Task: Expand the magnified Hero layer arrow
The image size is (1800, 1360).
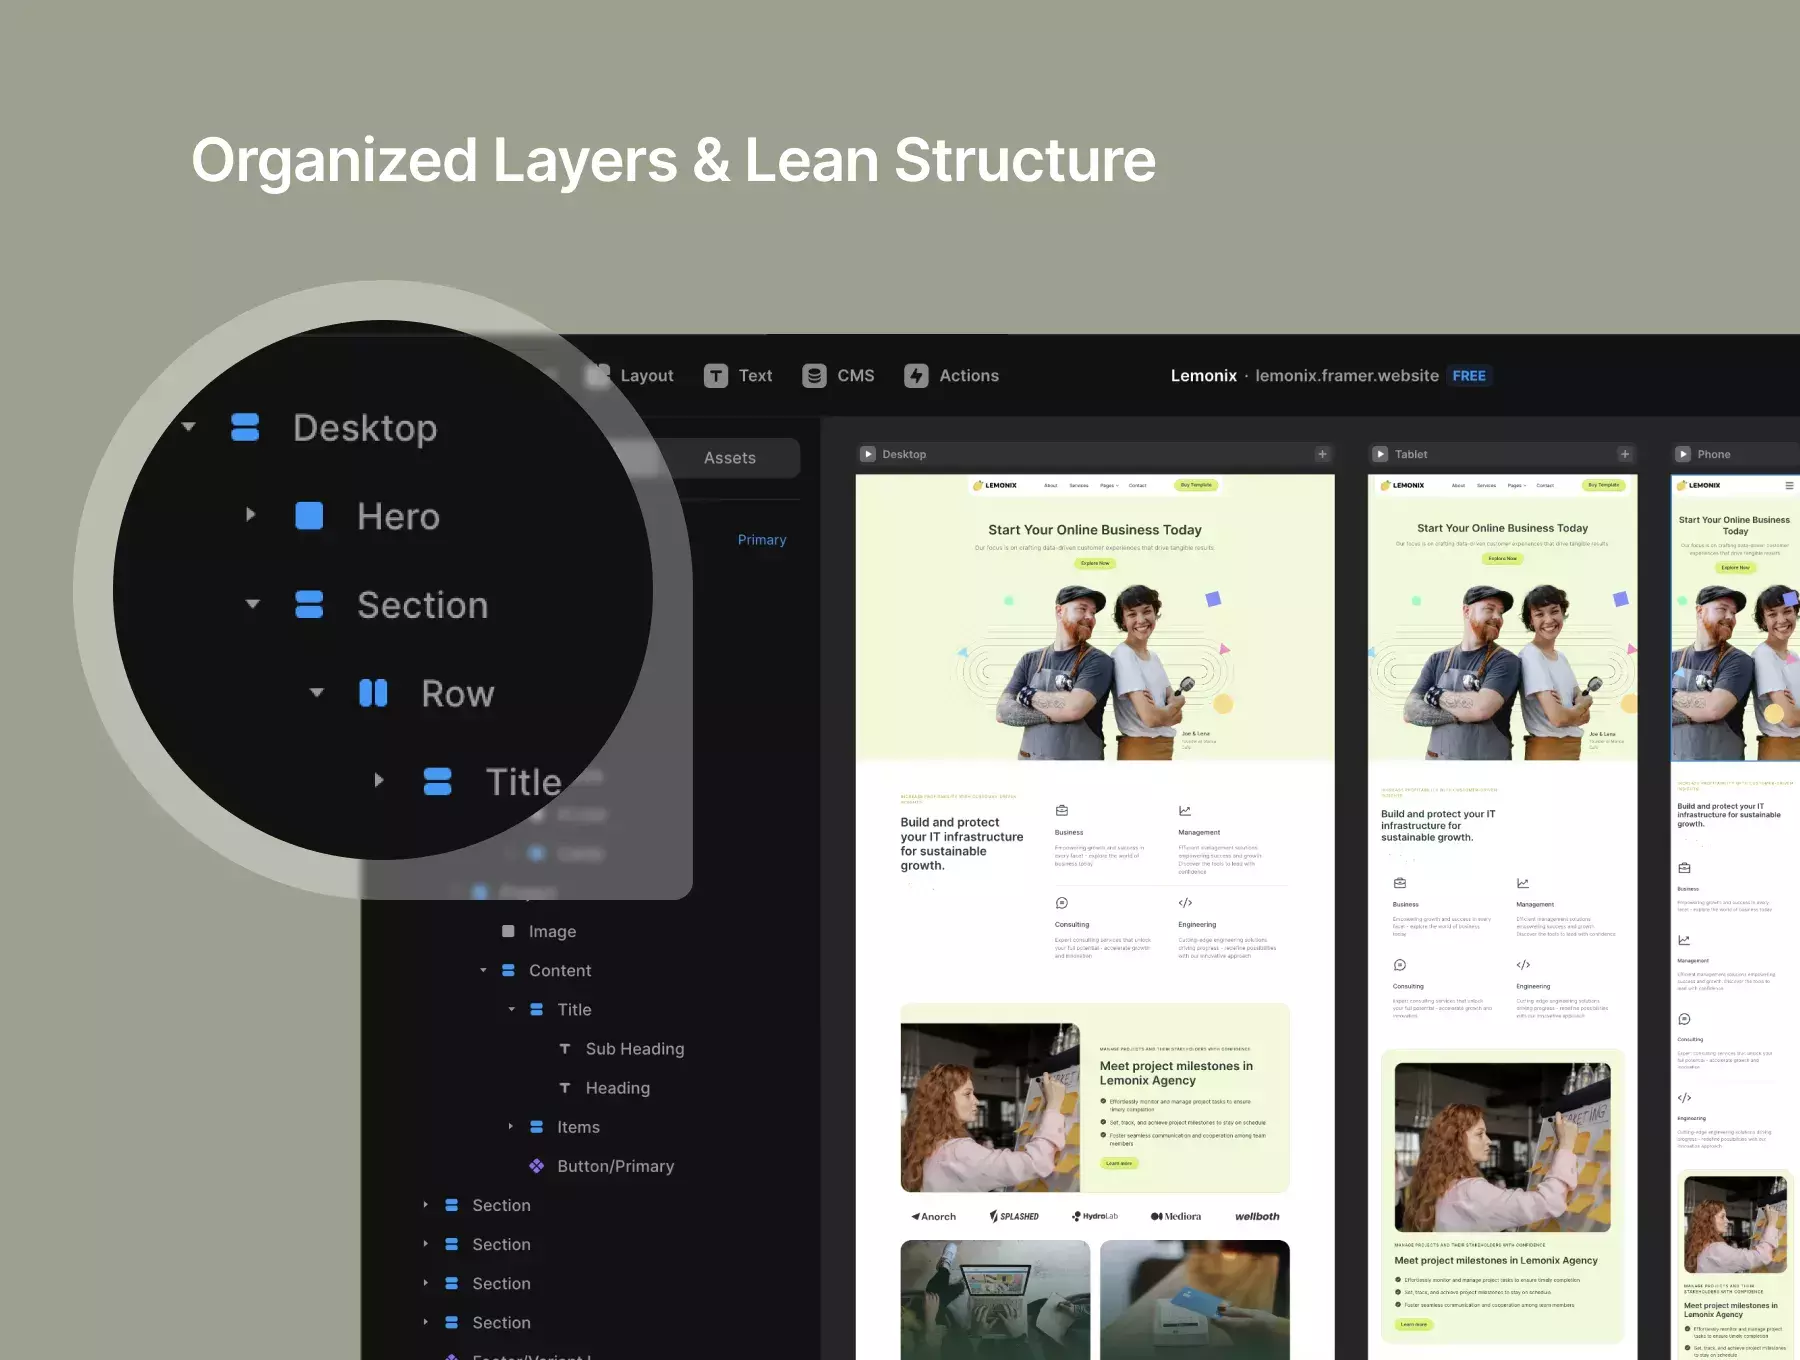Action: tap(251, 515)
